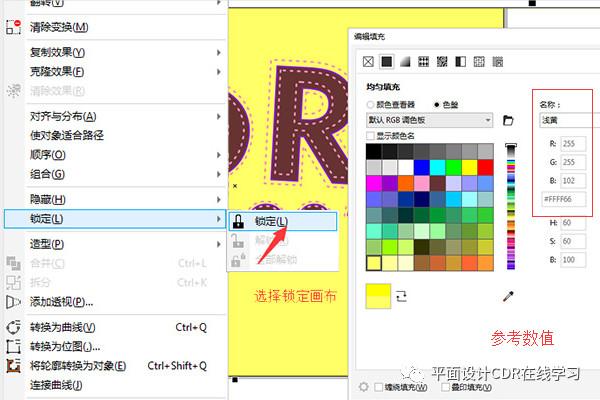Click the 名称 field showing 浅黄
600x400 pixels.
(570, 120)
